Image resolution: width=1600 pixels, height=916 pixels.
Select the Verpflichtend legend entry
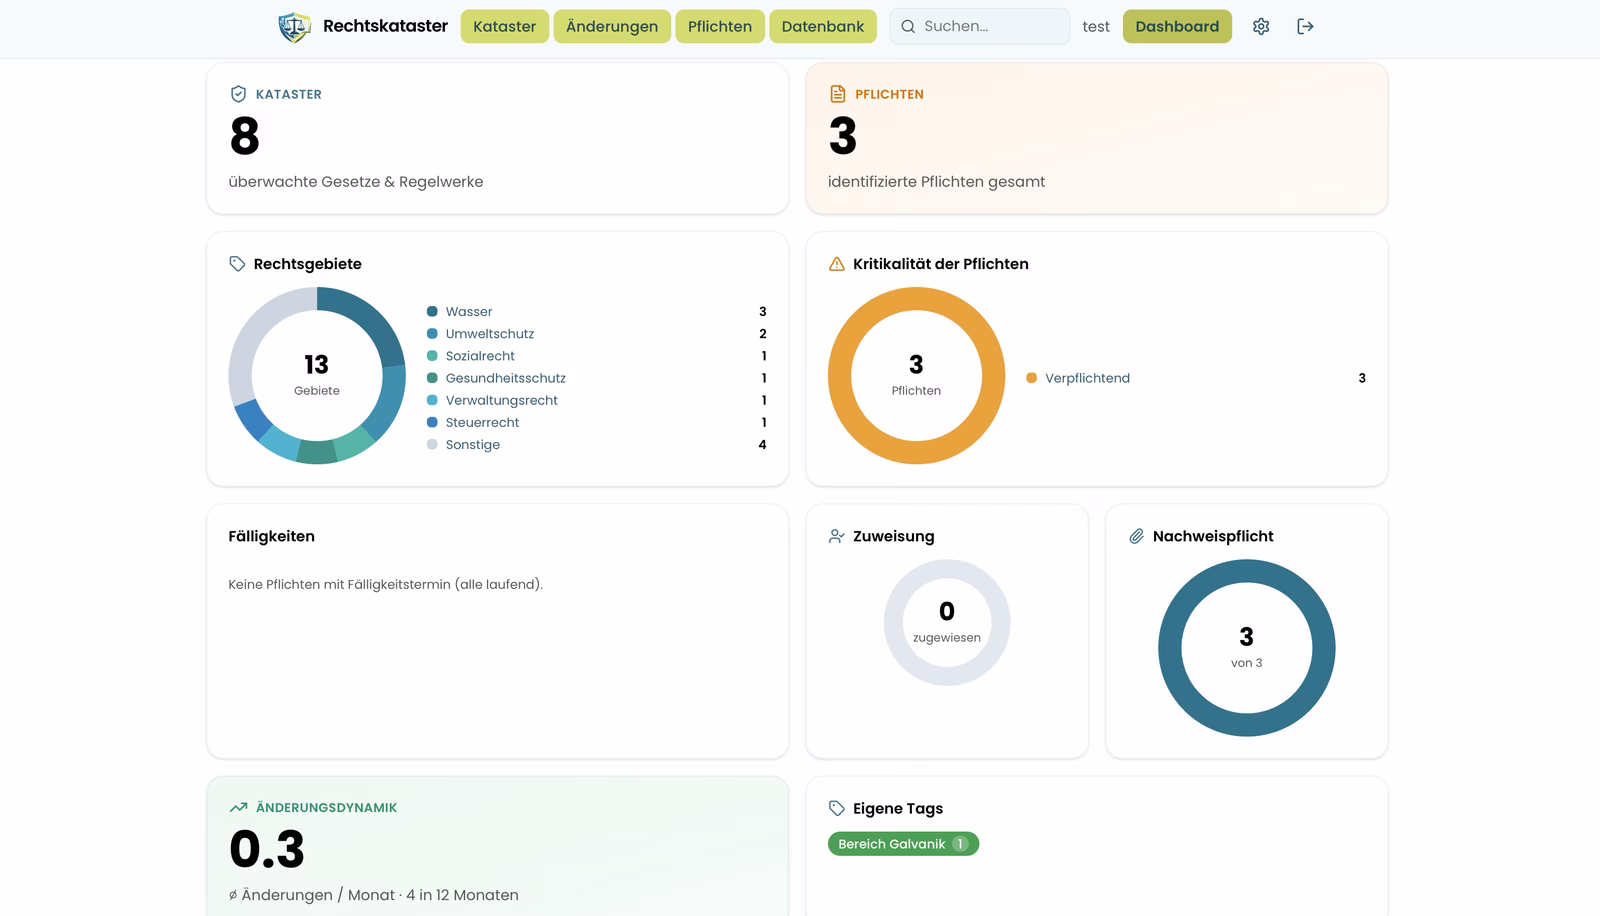(1196, 378)
